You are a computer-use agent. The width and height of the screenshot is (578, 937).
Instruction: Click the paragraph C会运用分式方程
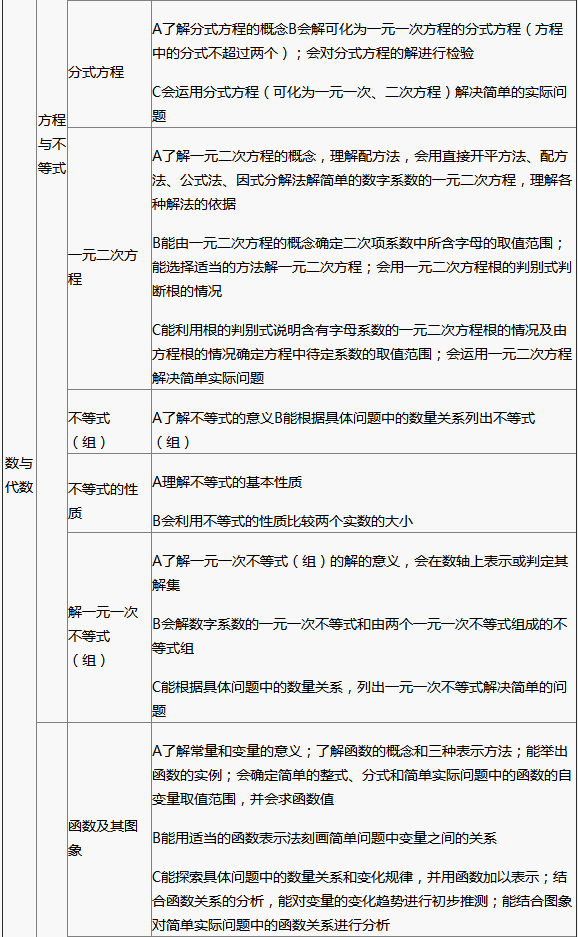(x=360, y=104)
